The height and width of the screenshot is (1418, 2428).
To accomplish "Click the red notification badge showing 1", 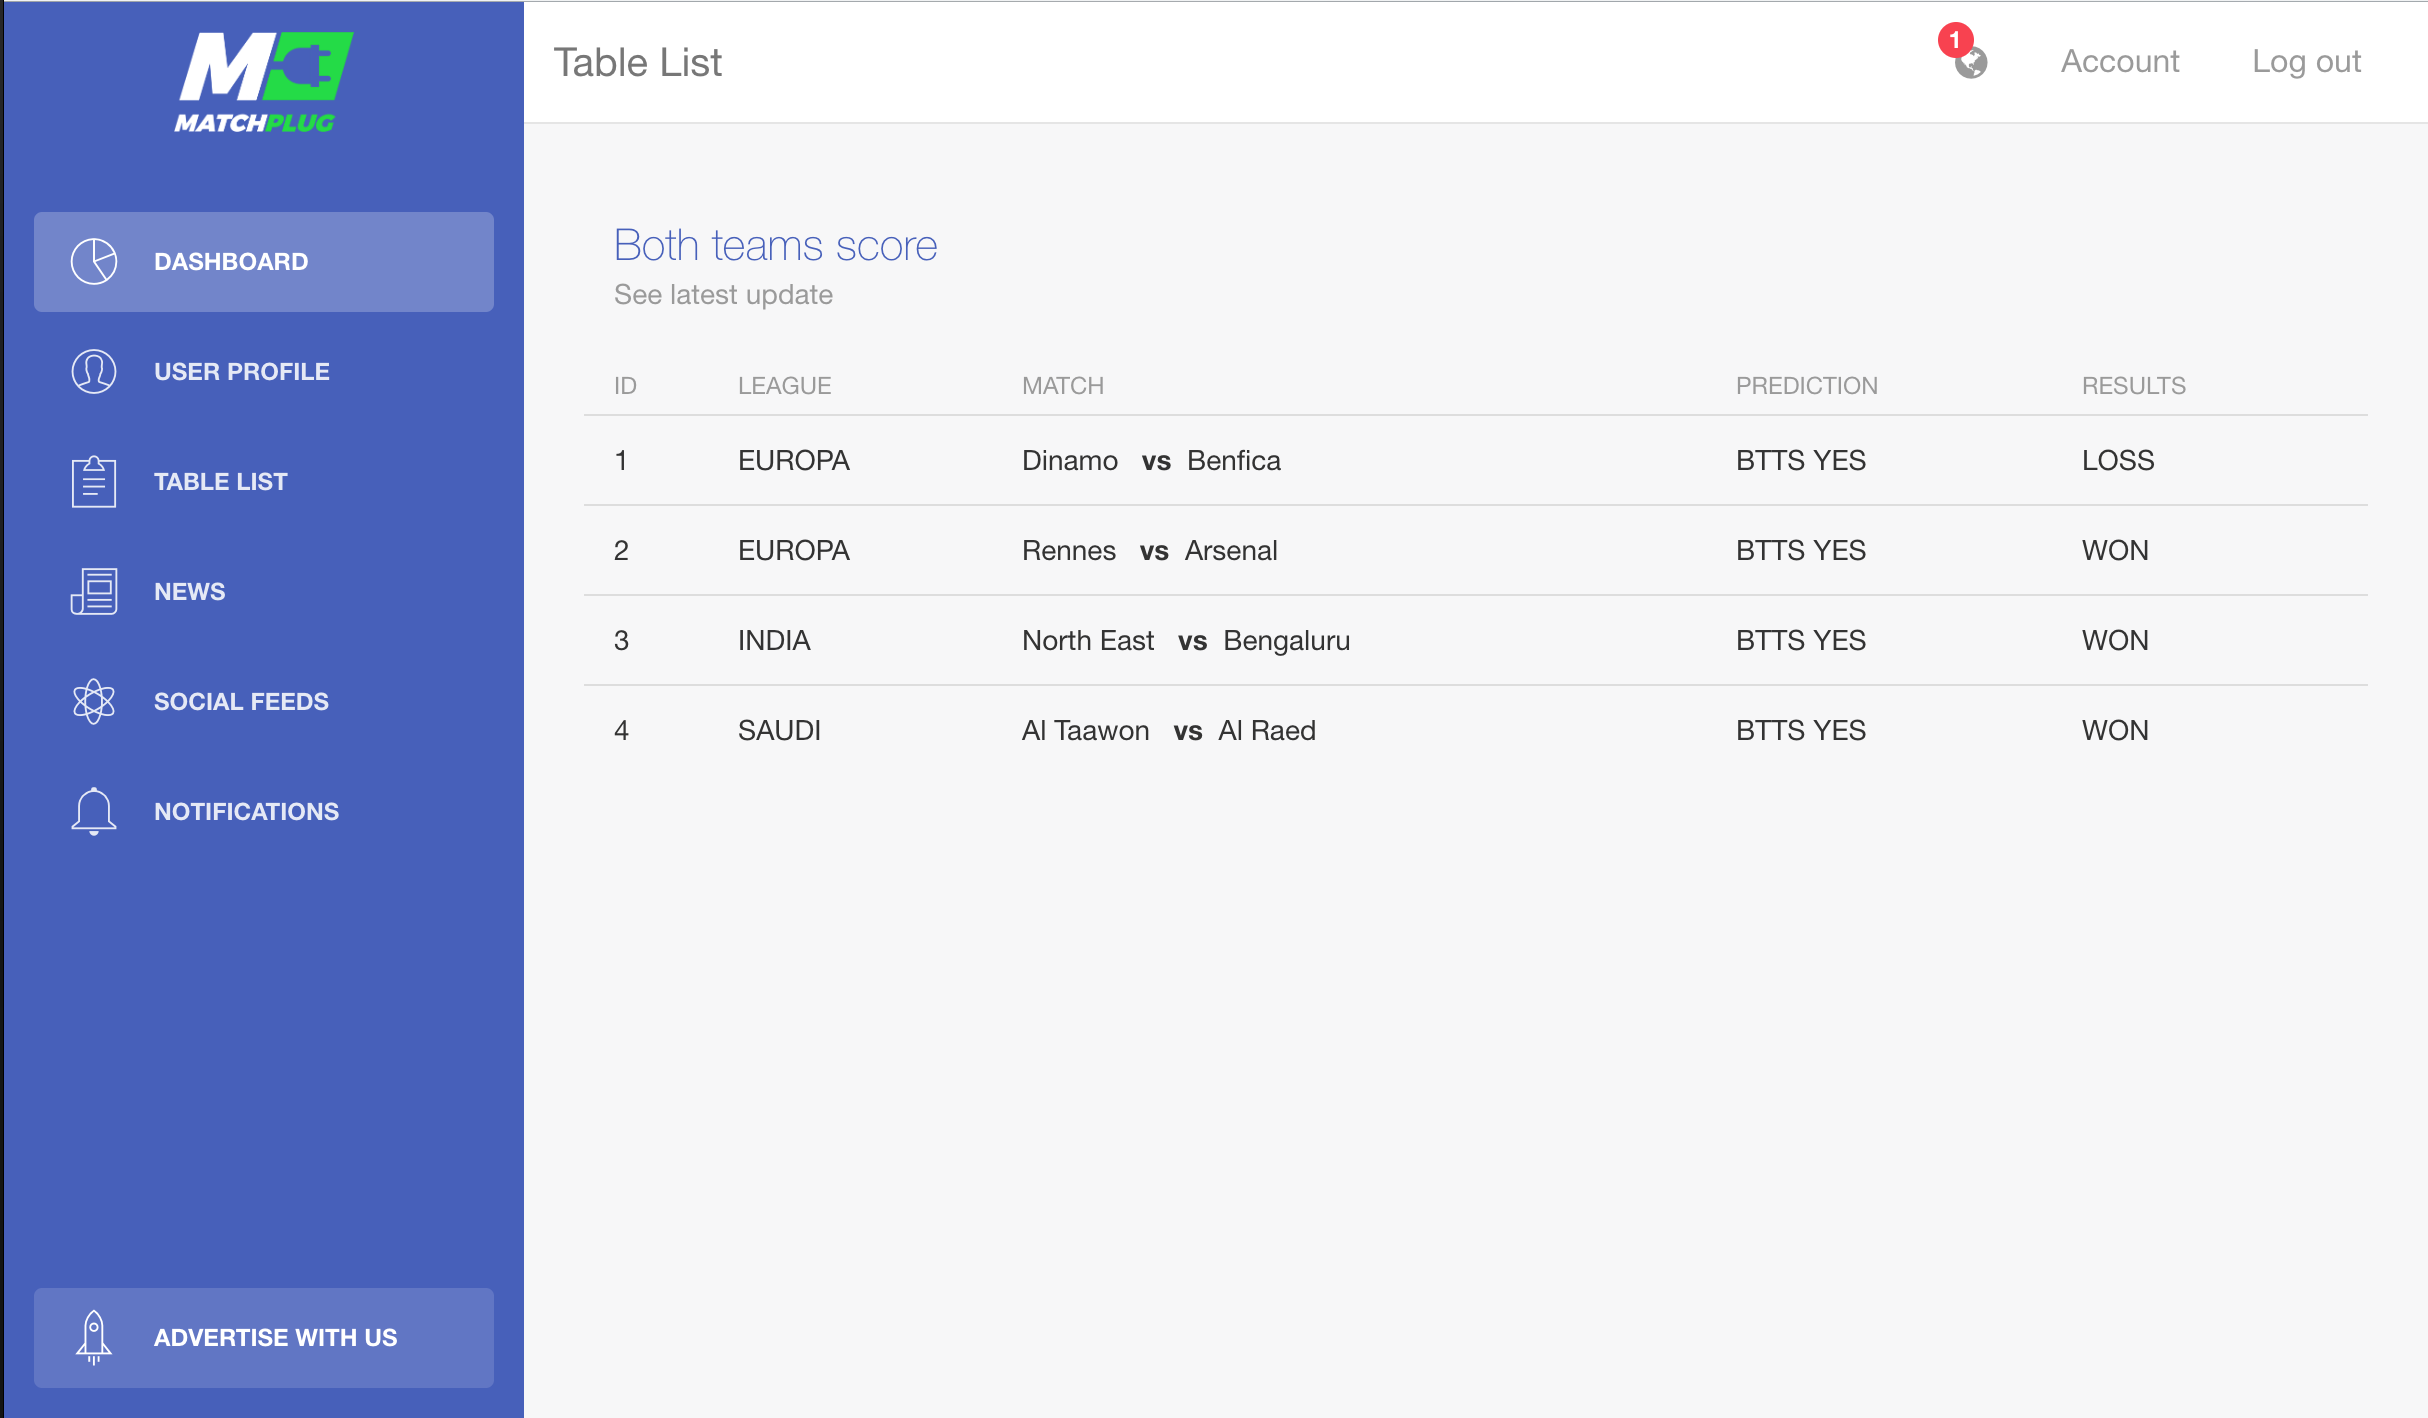I will [1955, 41].
